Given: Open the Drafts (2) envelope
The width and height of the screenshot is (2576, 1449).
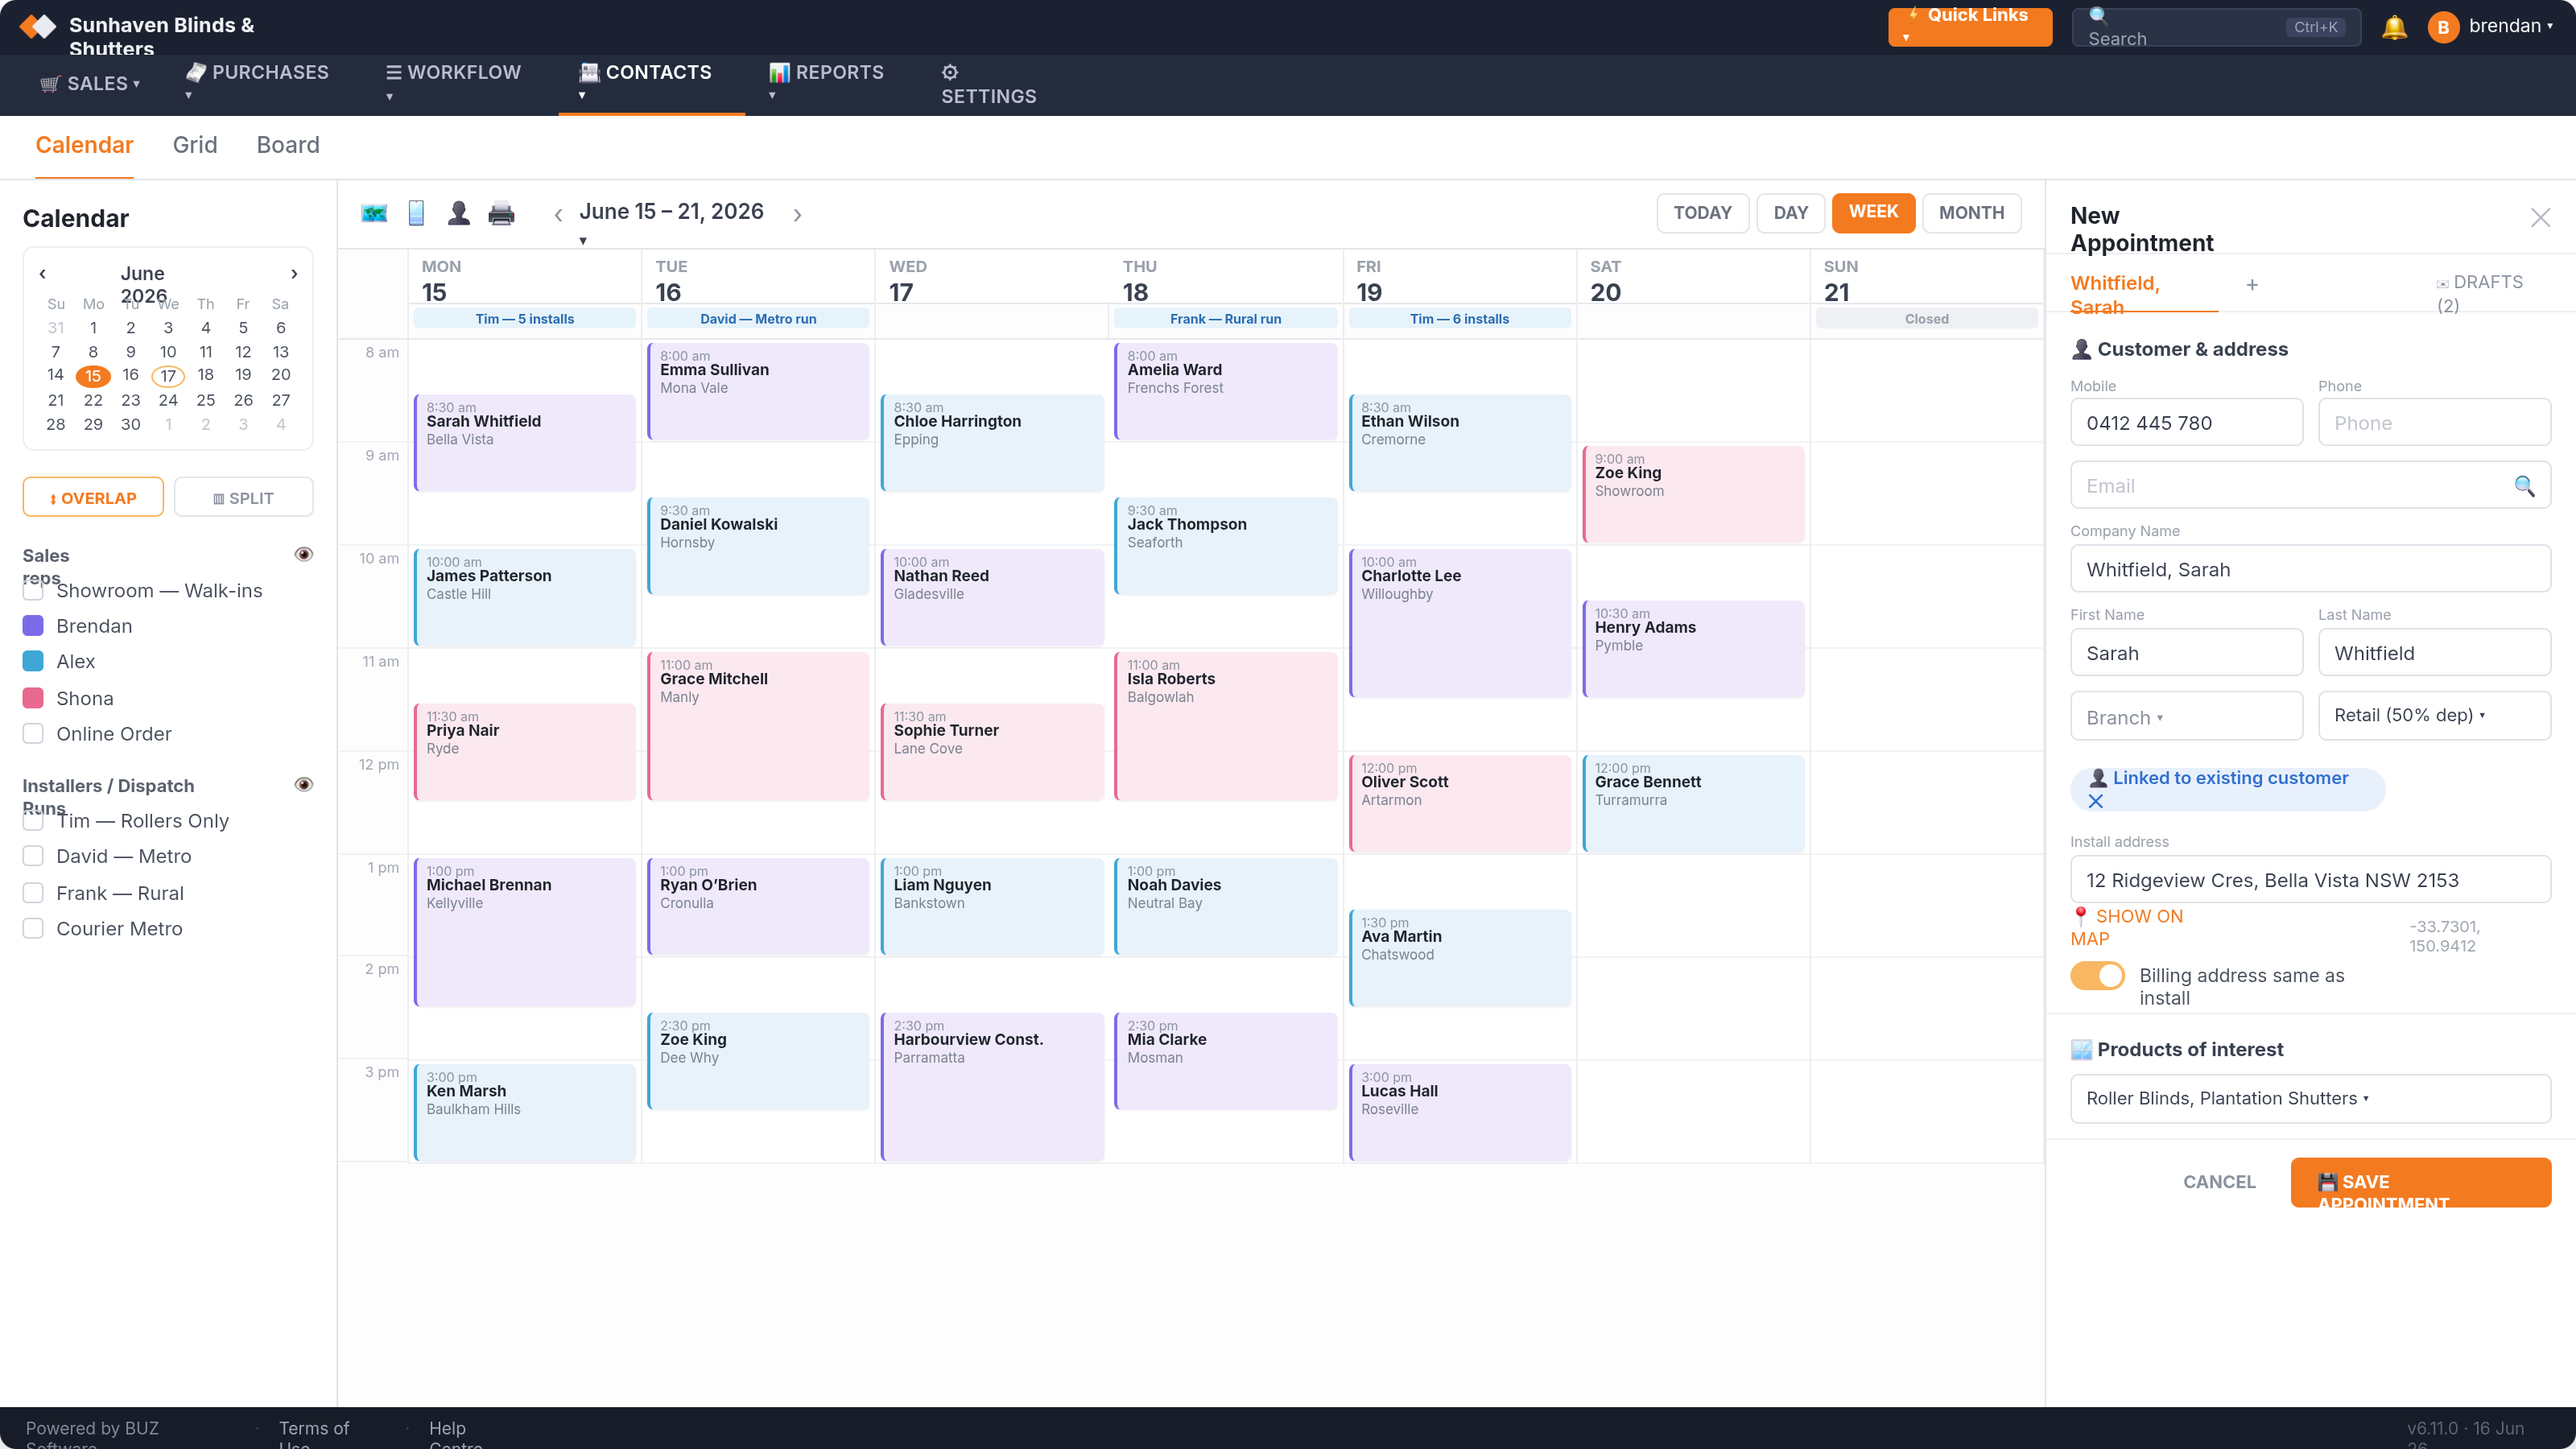Looking at the screenshot, I should pos(2480,294).
